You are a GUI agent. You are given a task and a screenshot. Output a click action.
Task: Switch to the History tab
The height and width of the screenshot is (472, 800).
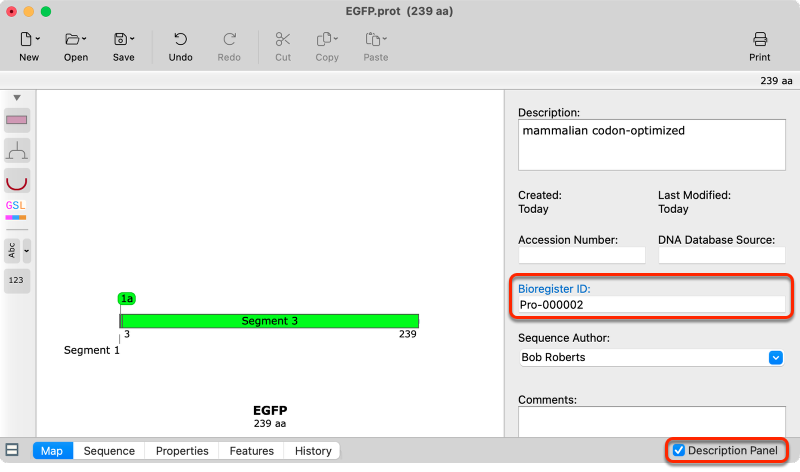click(x=313, y=451)
